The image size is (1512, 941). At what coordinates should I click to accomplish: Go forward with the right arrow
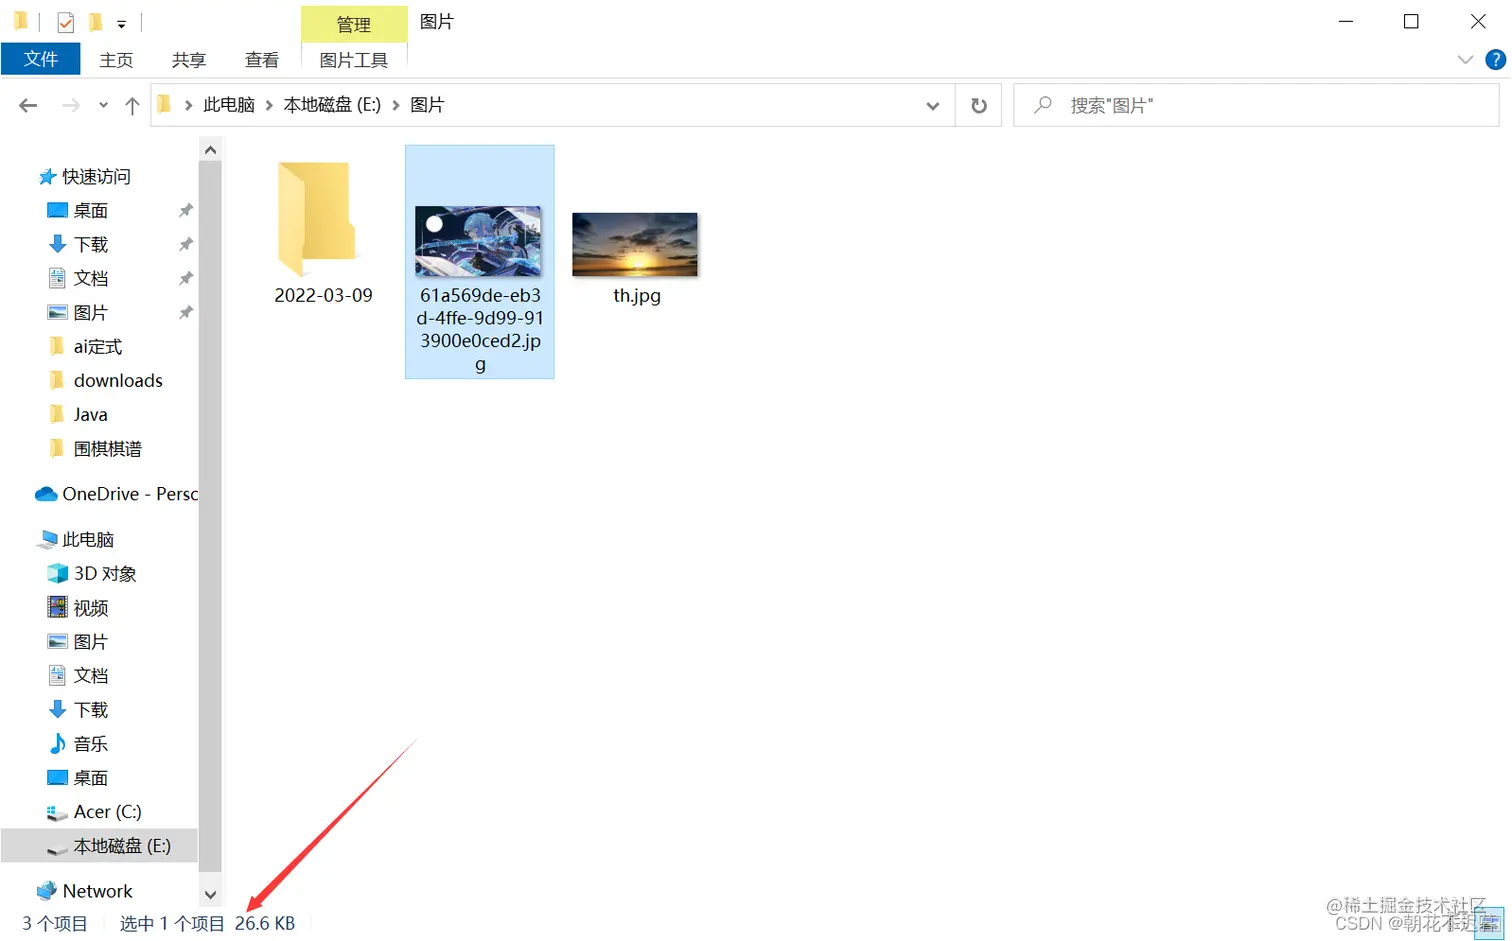click(x=70, y=105)
